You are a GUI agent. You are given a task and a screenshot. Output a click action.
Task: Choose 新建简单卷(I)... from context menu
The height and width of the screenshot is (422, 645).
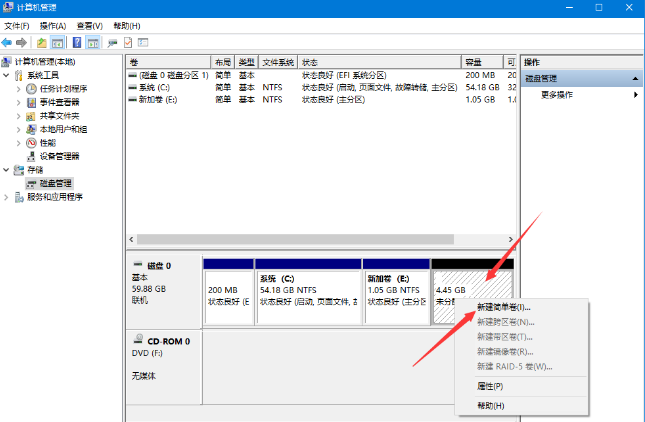point(503,307)
